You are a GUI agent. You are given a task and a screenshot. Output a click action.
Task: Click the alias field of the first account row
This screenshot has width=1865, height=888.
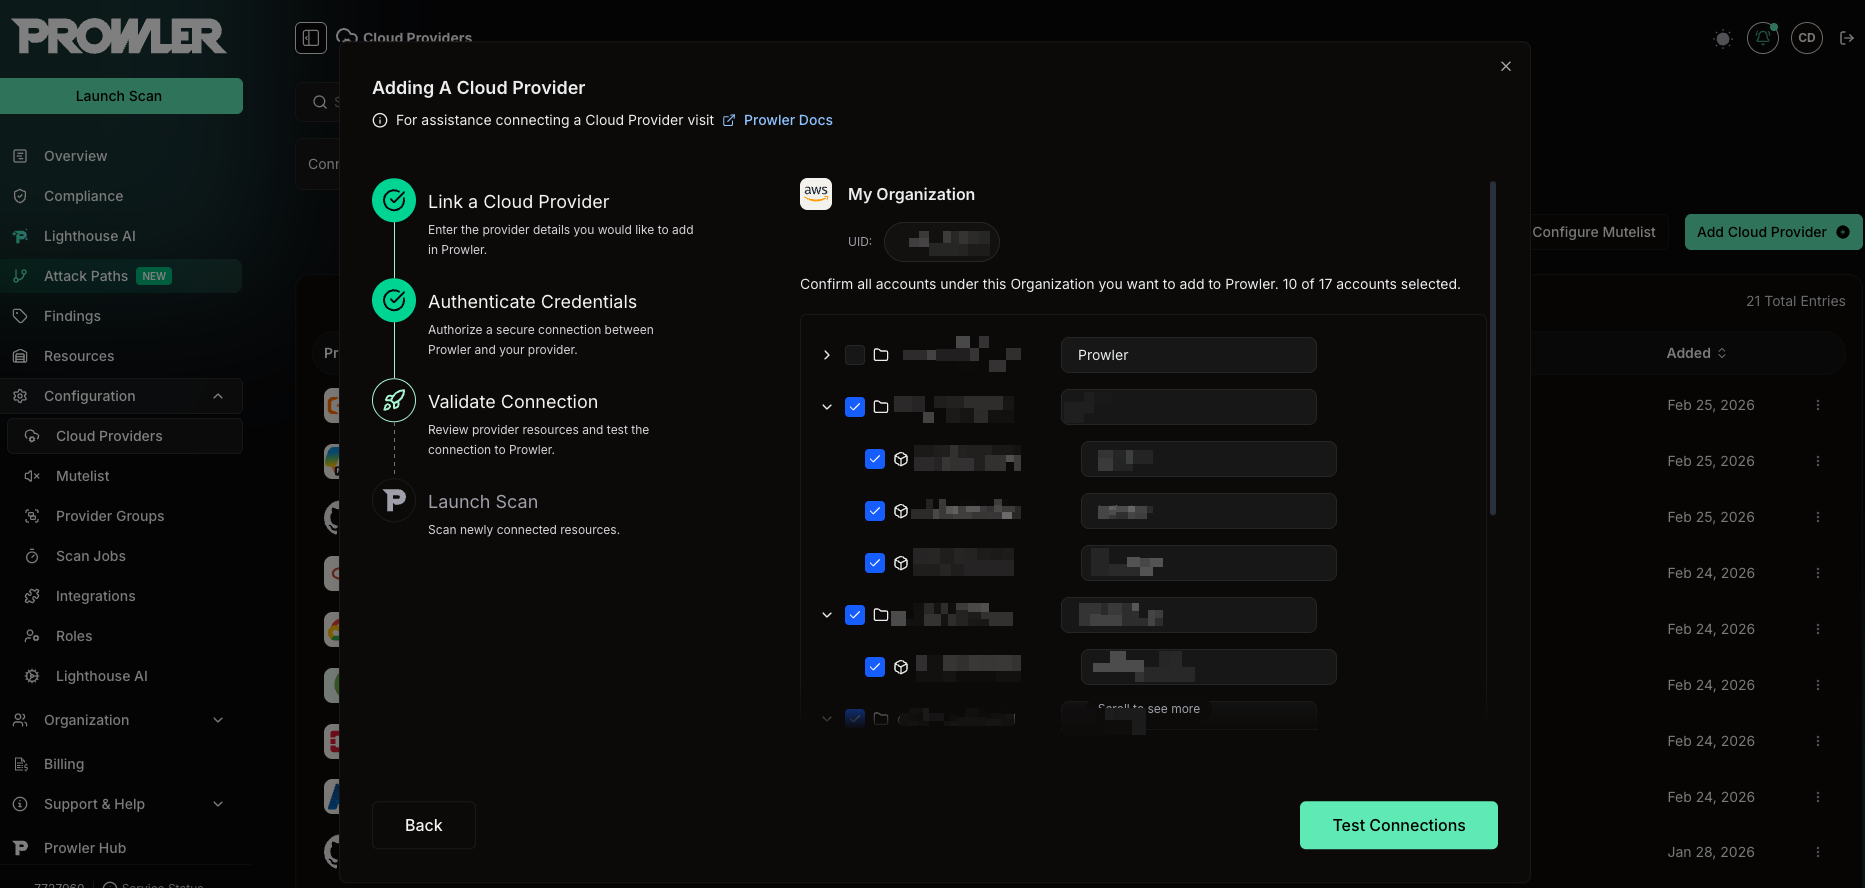pyautogui.click(x=1209, y=459)
